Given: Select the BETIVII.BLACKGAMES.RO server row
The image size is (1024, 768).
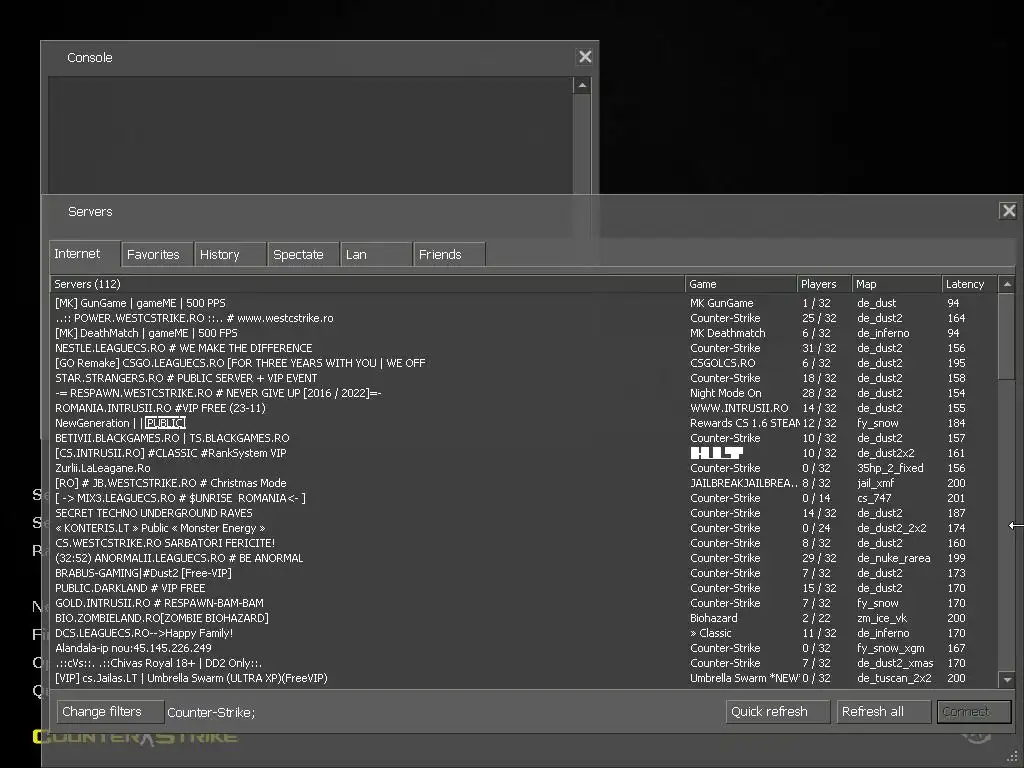Looking at the screenshot, I should tap(524, 438).
